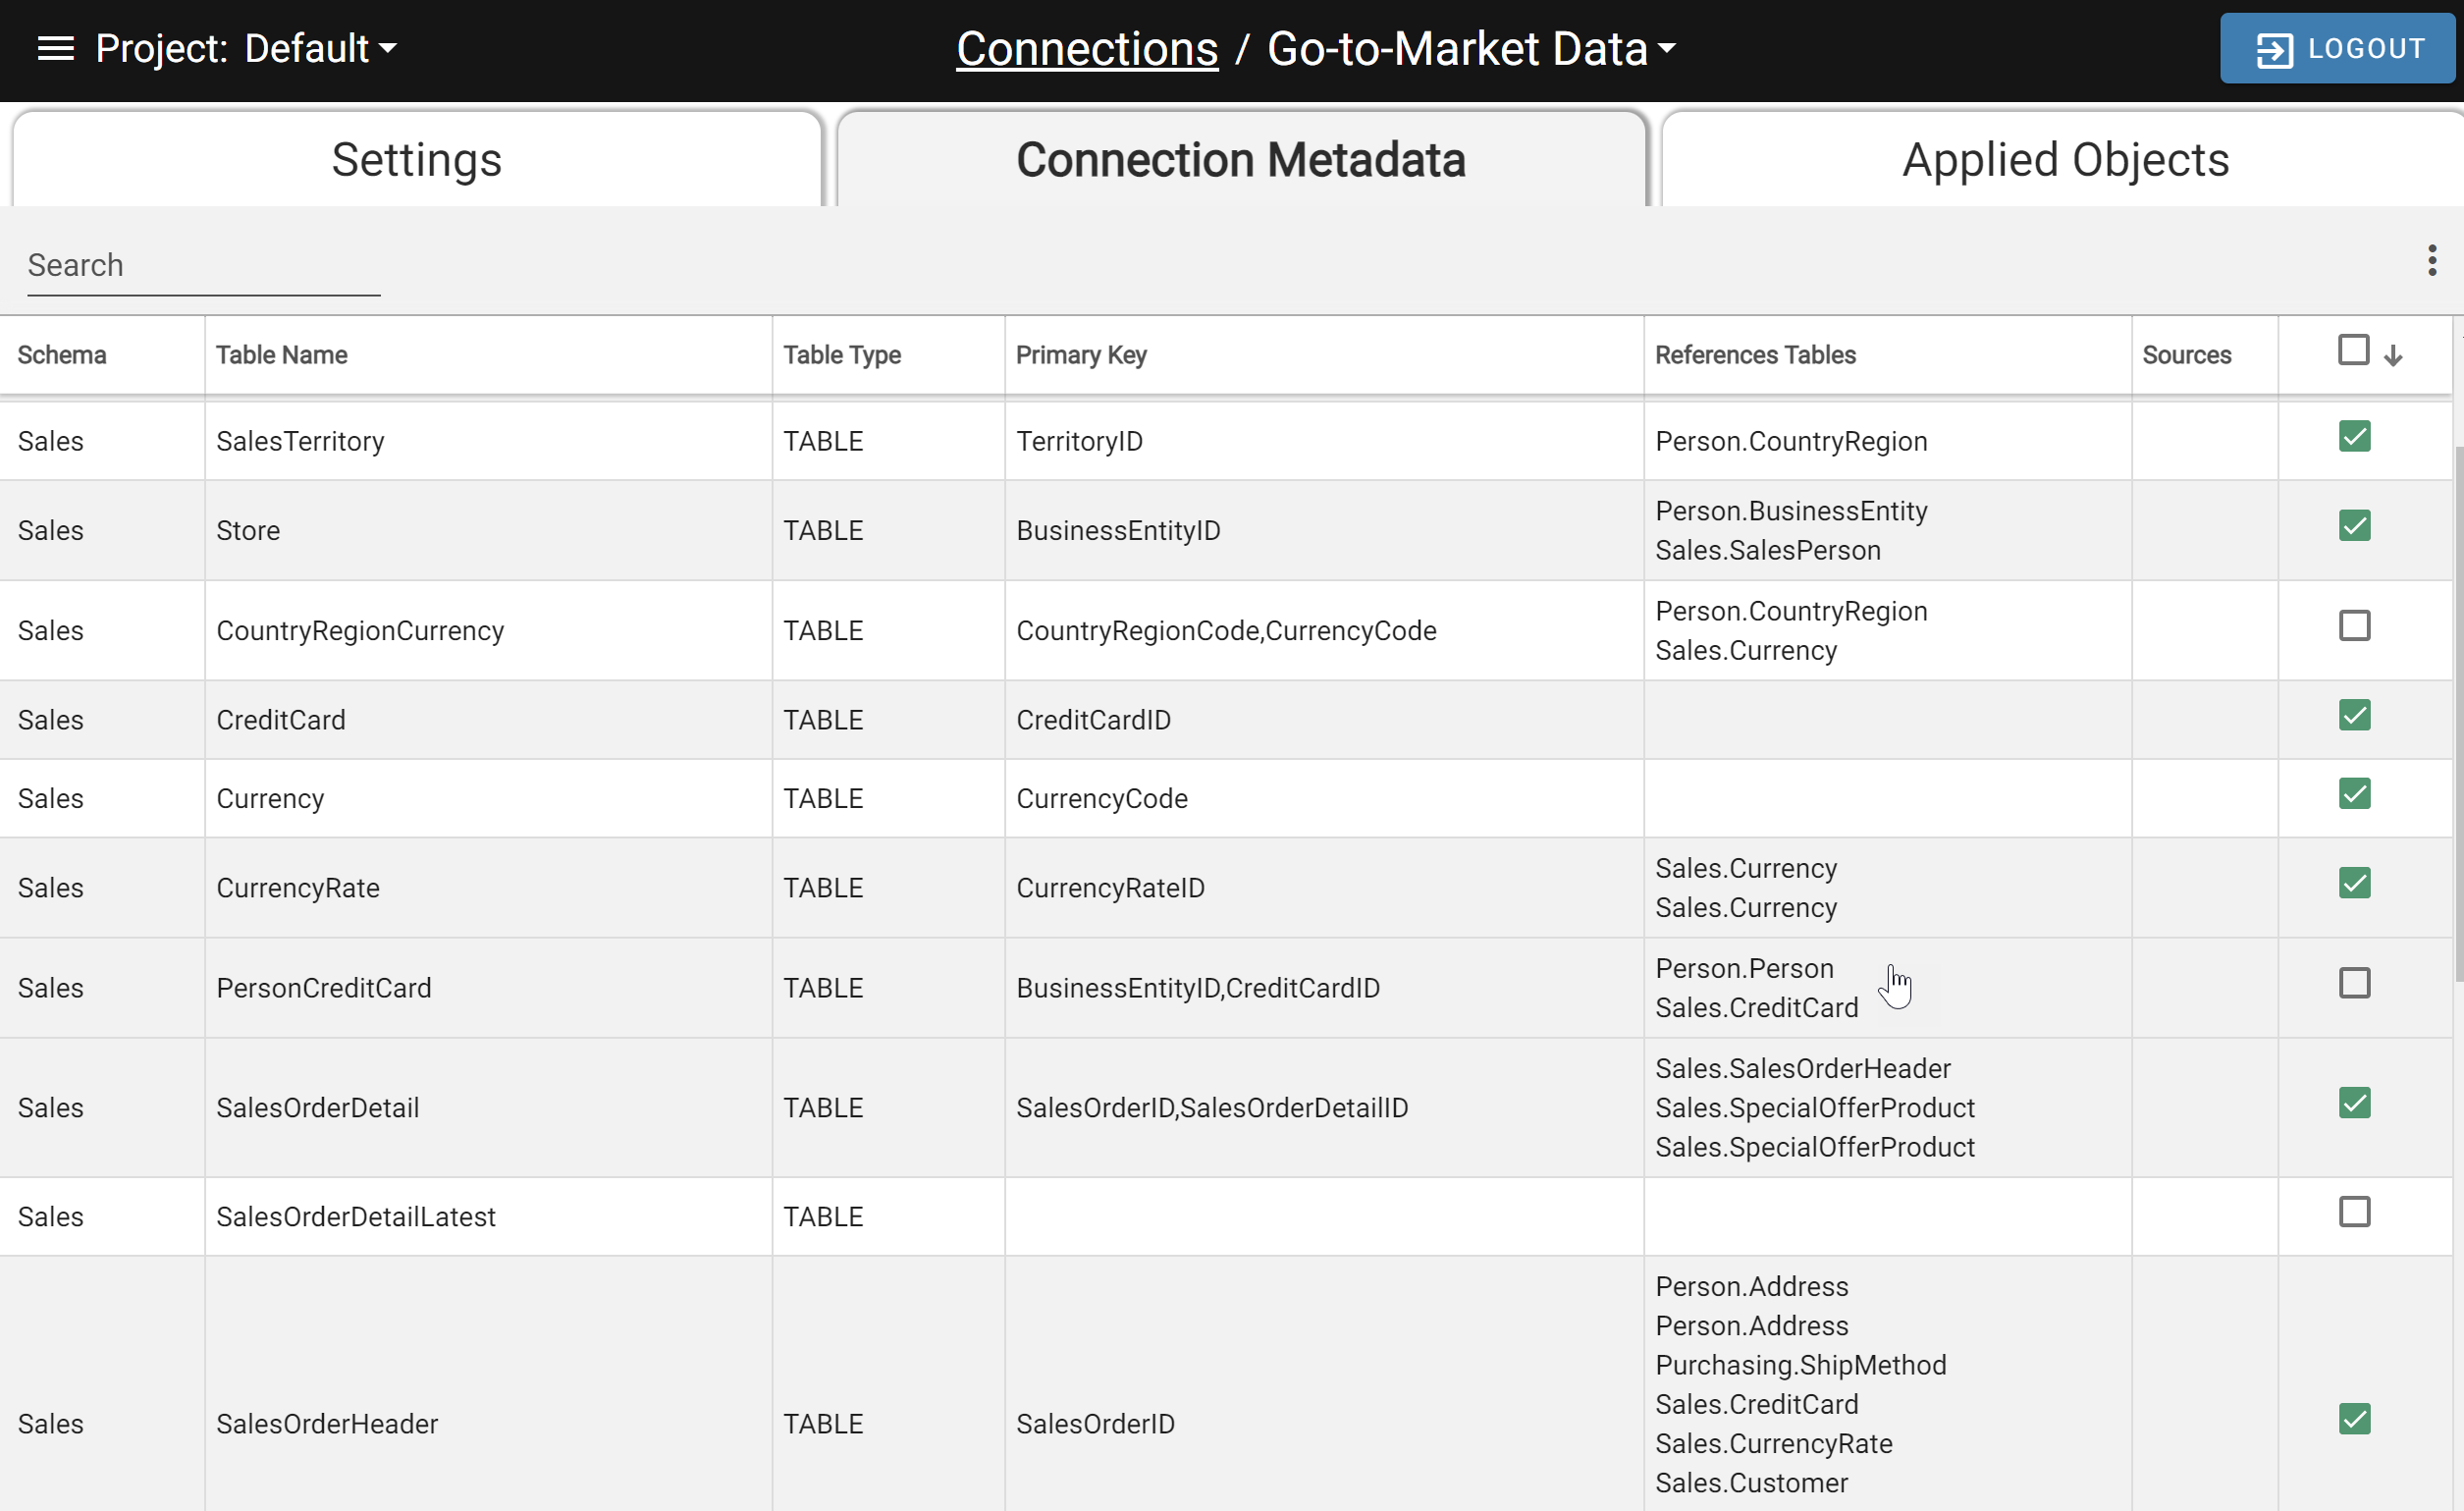Sort by the Table Name column header
2464x1511 pixels.
282,355
